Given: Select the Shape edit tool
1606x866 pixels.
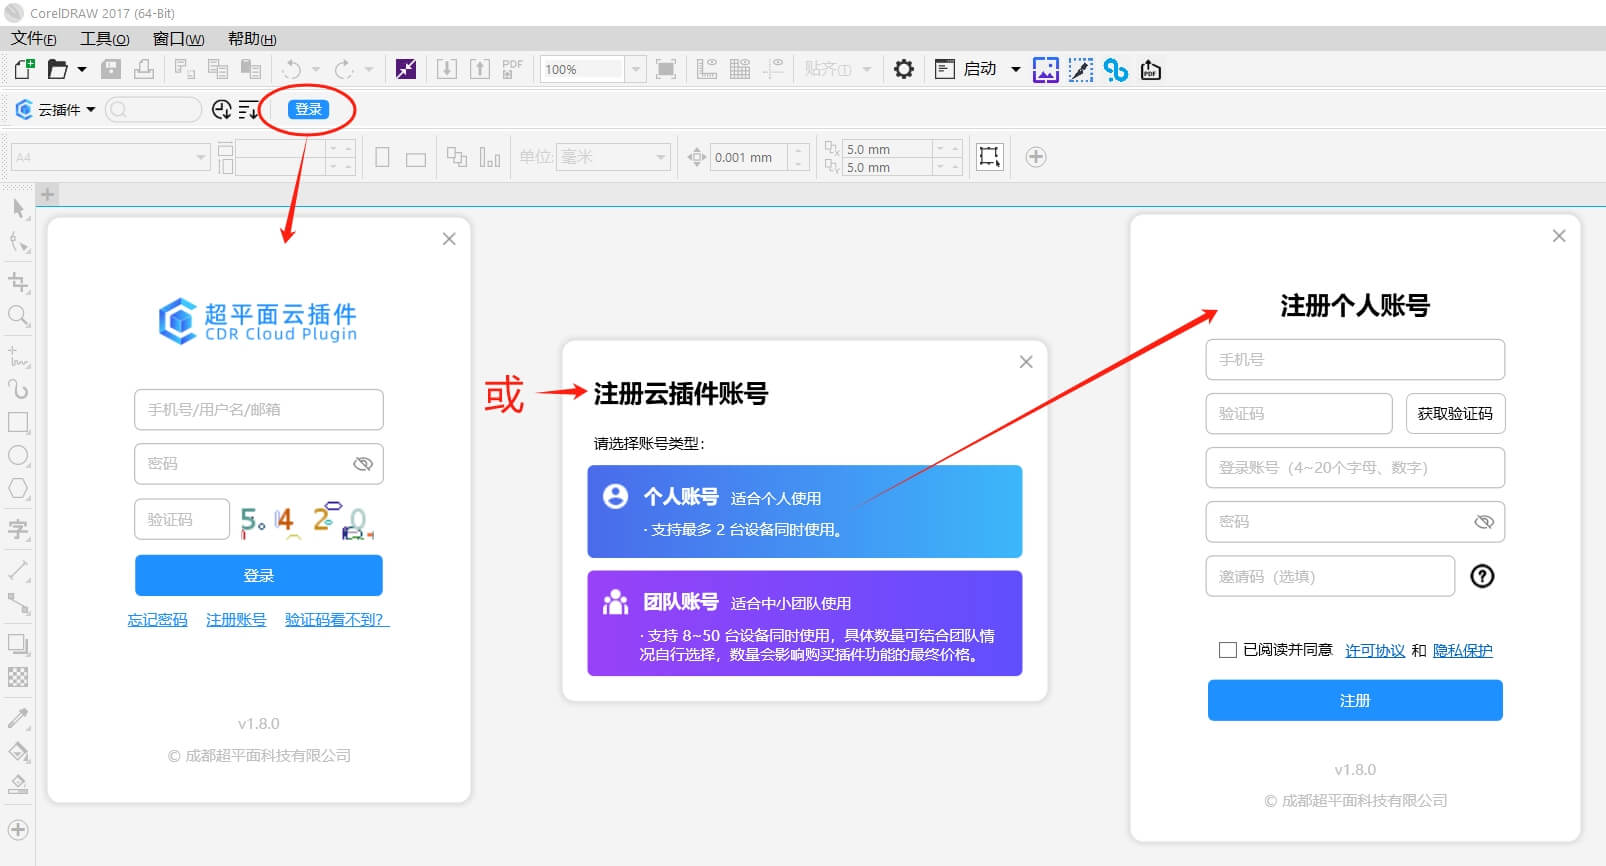Looking at the screenshot, I should click(x=18, y=243).
